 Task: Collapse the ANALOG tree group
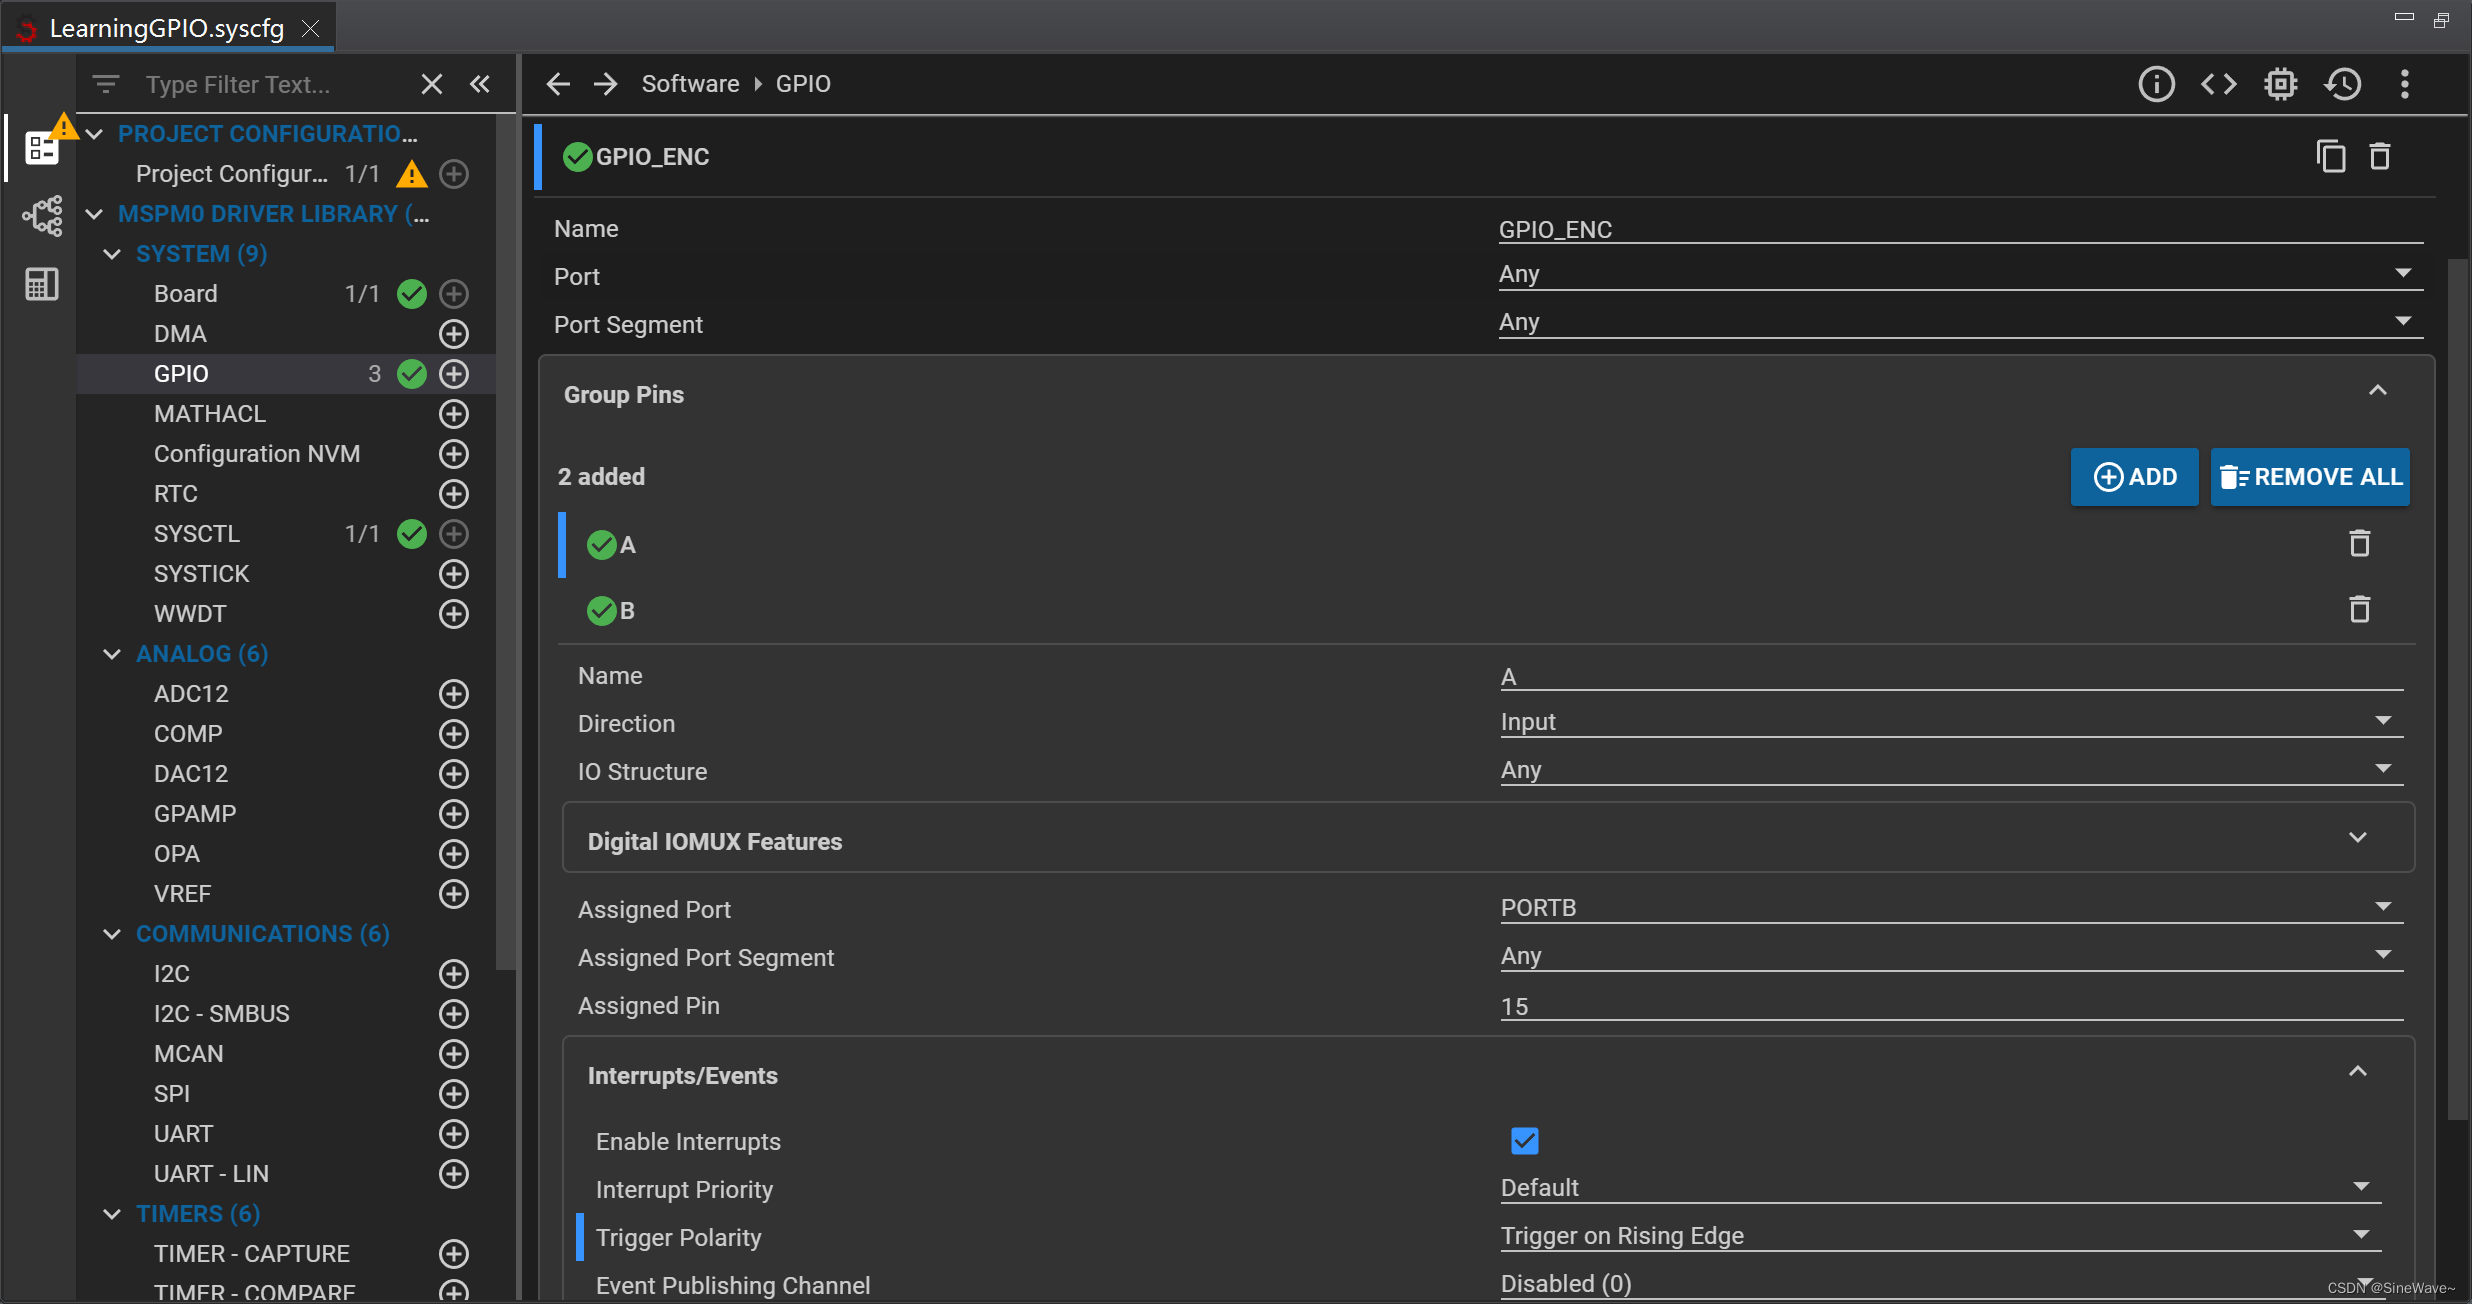[x=112, y=654]
